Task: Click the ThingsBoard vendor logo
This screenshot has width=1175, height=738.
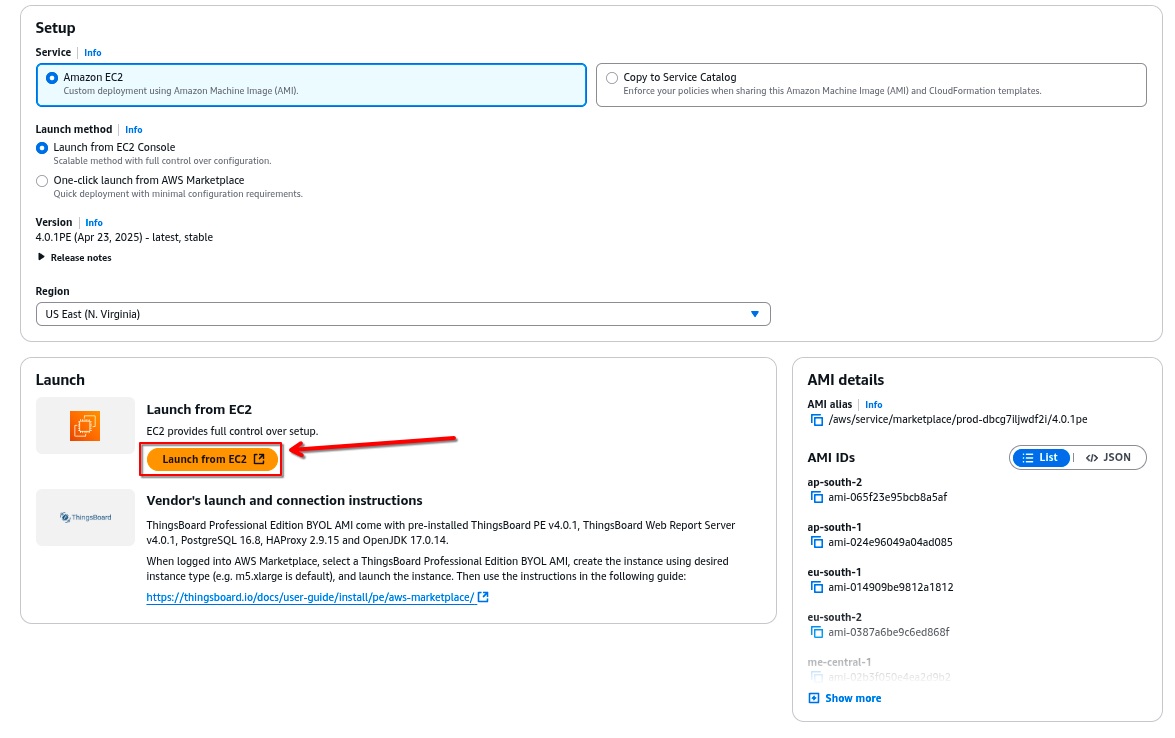Action: (85, 517)
